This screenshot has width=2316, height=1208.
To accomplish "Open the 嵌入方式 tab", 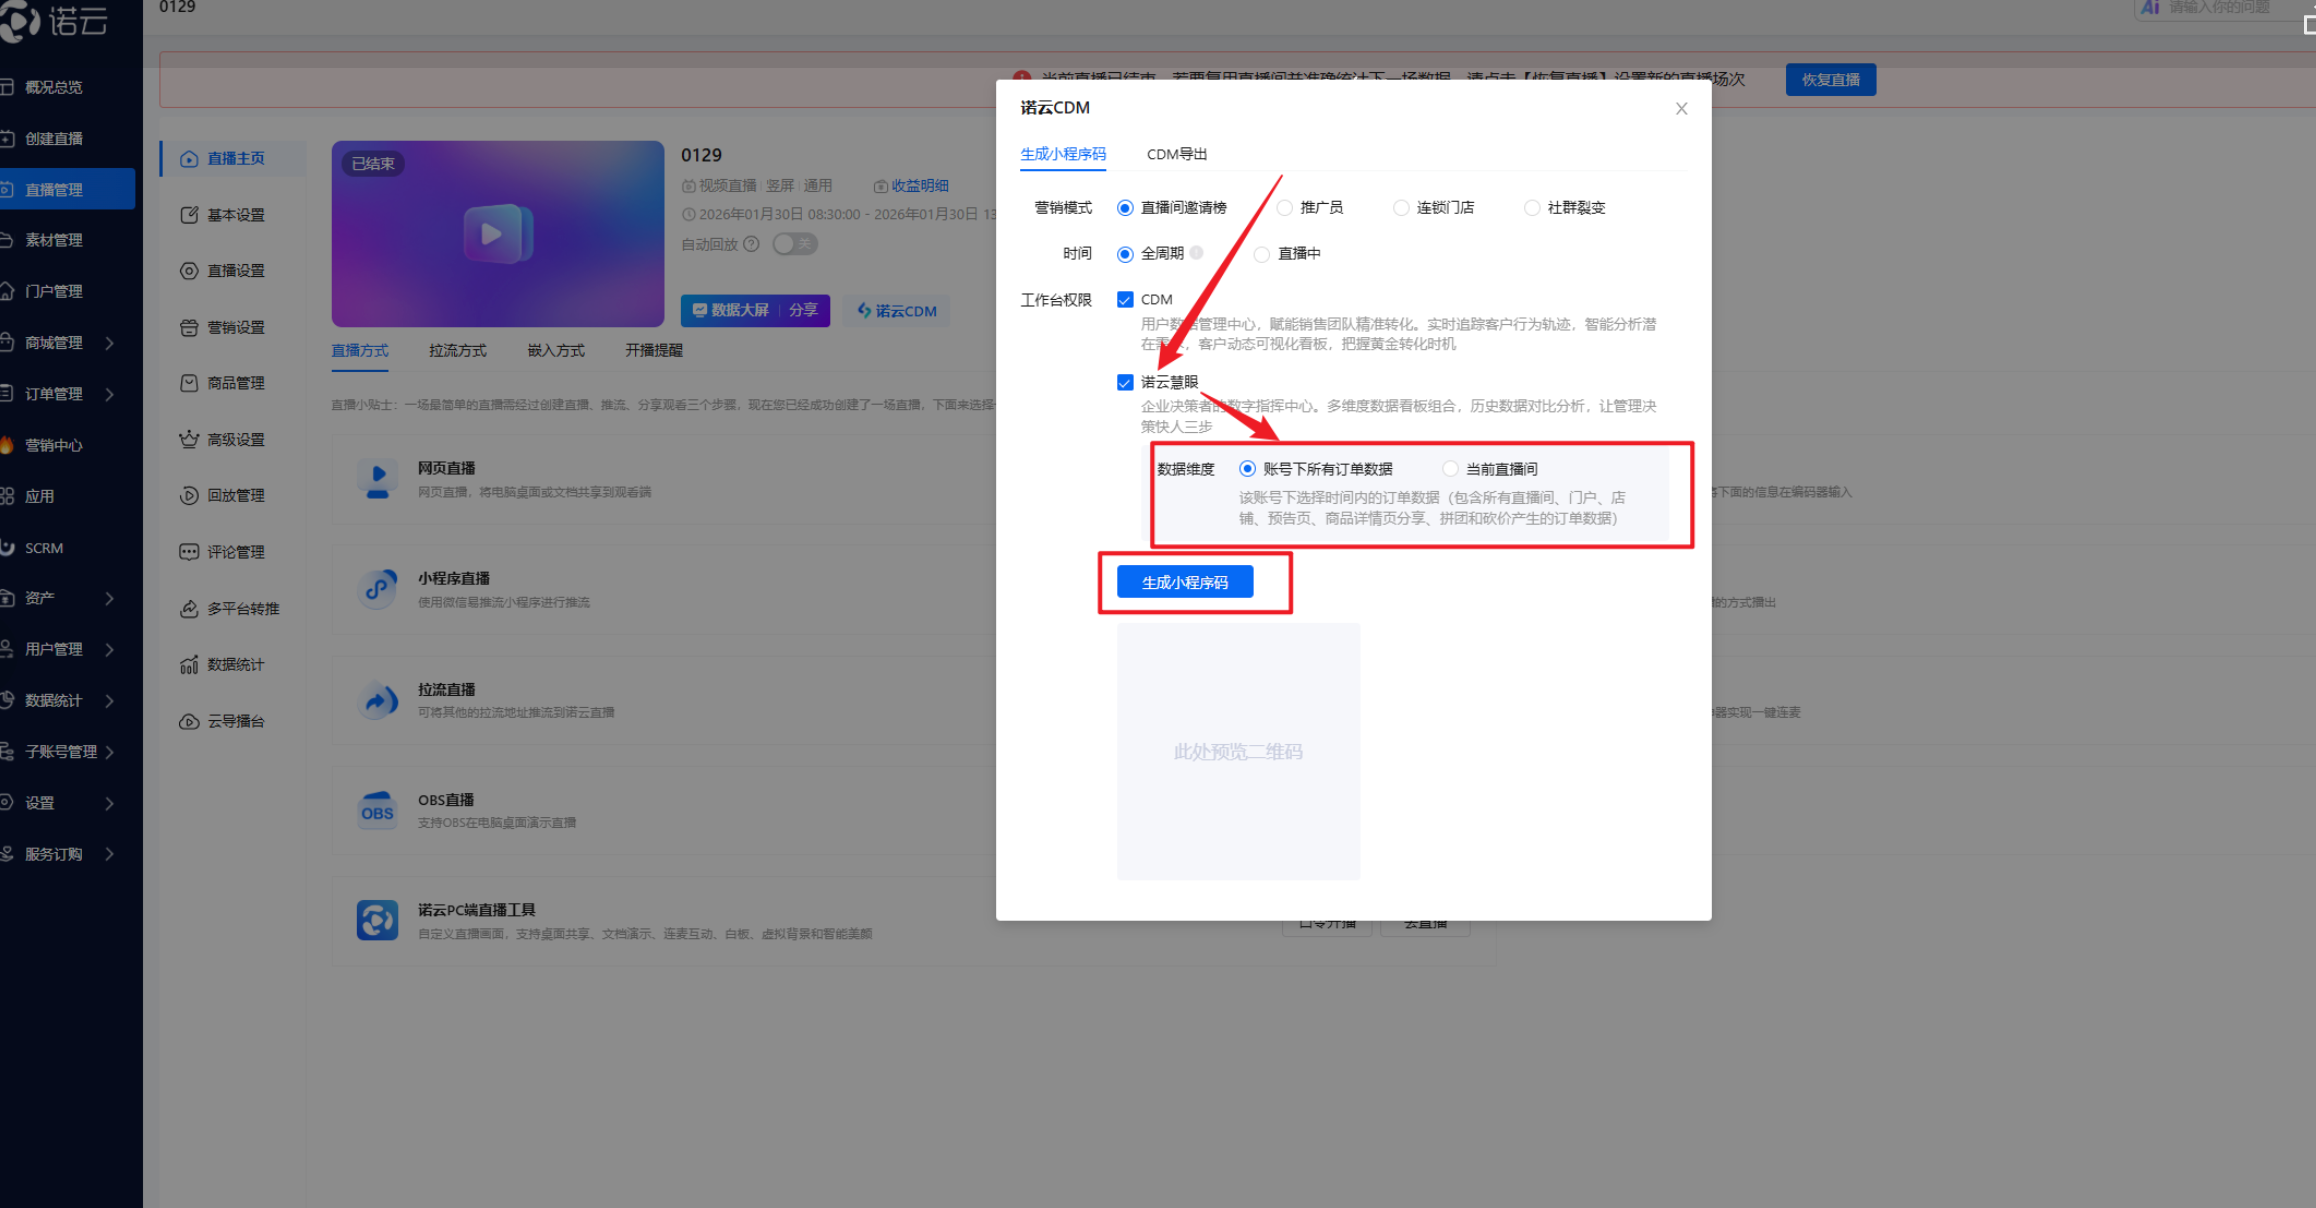I will tap(555, 350).
